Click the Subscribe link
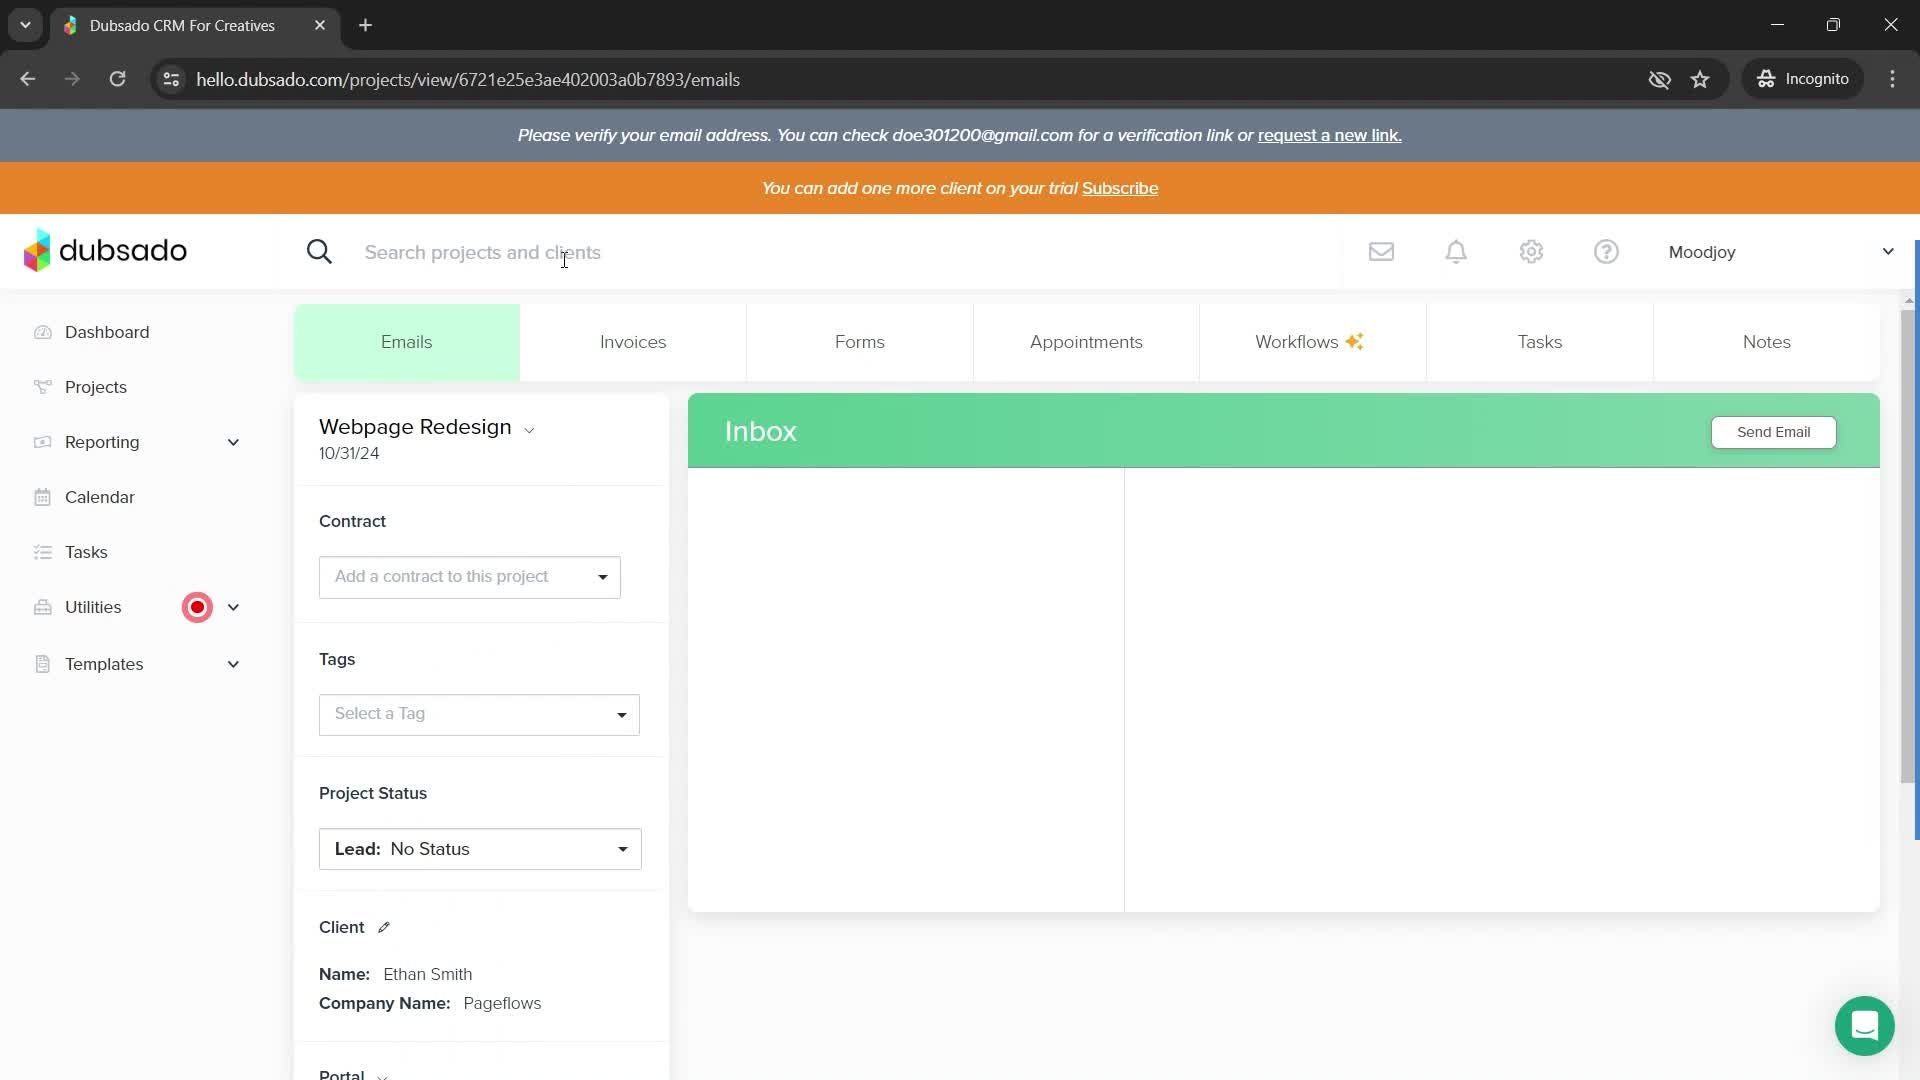The image size is (1920, 1080). 1120,188
